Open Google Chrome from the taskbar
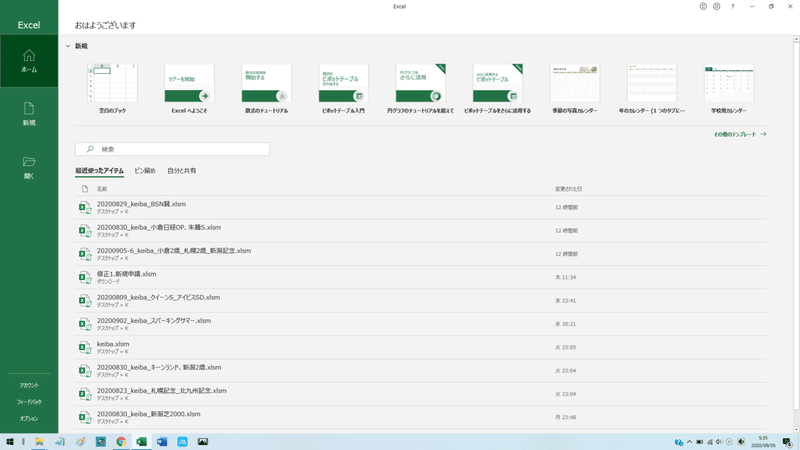Screen dimensions: 800x450 (121, 442)
